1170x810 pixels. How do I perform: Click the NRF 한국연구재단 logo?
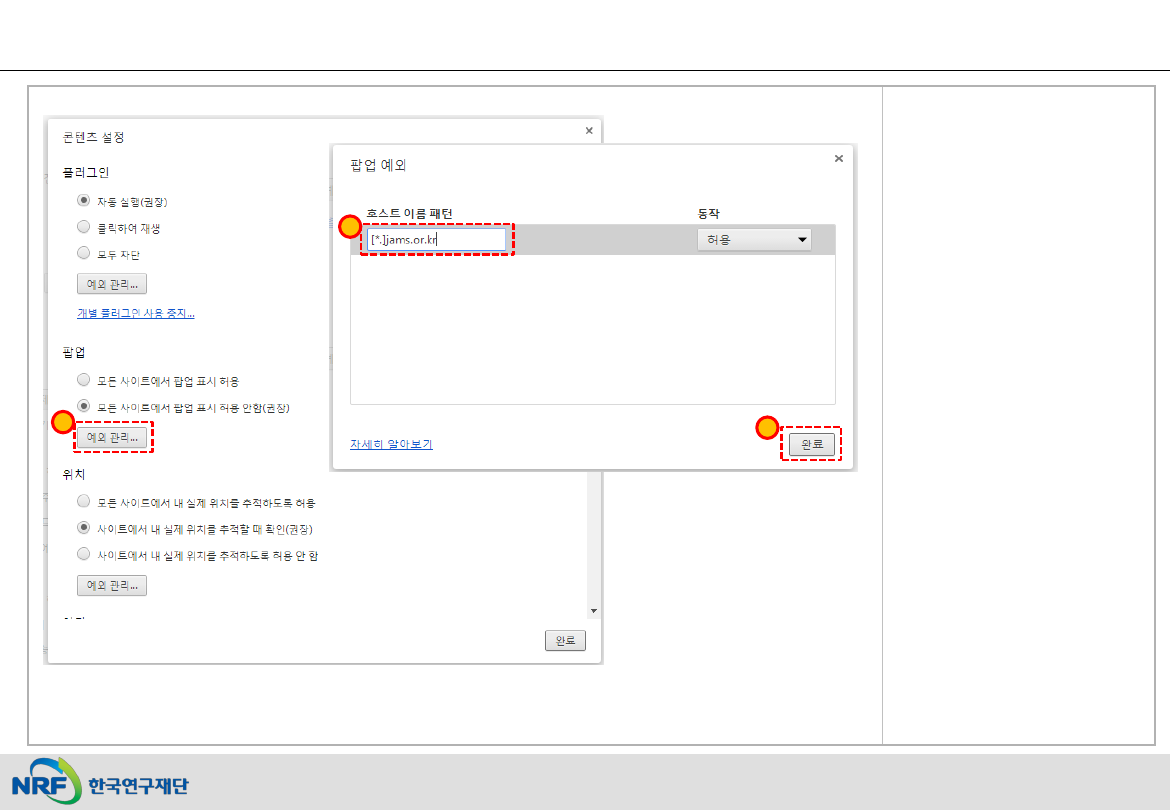[100, 784]
